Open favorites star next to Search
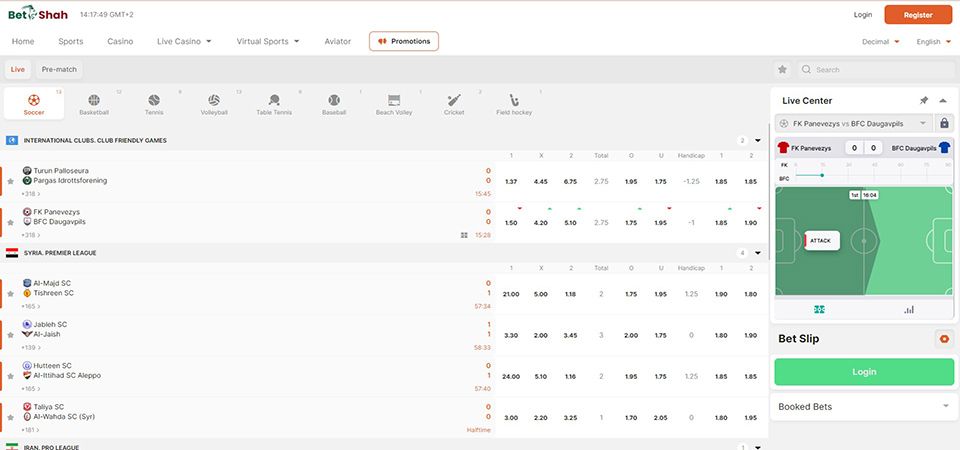The width and height of the screenshot is (960, 450). point(782,70)
